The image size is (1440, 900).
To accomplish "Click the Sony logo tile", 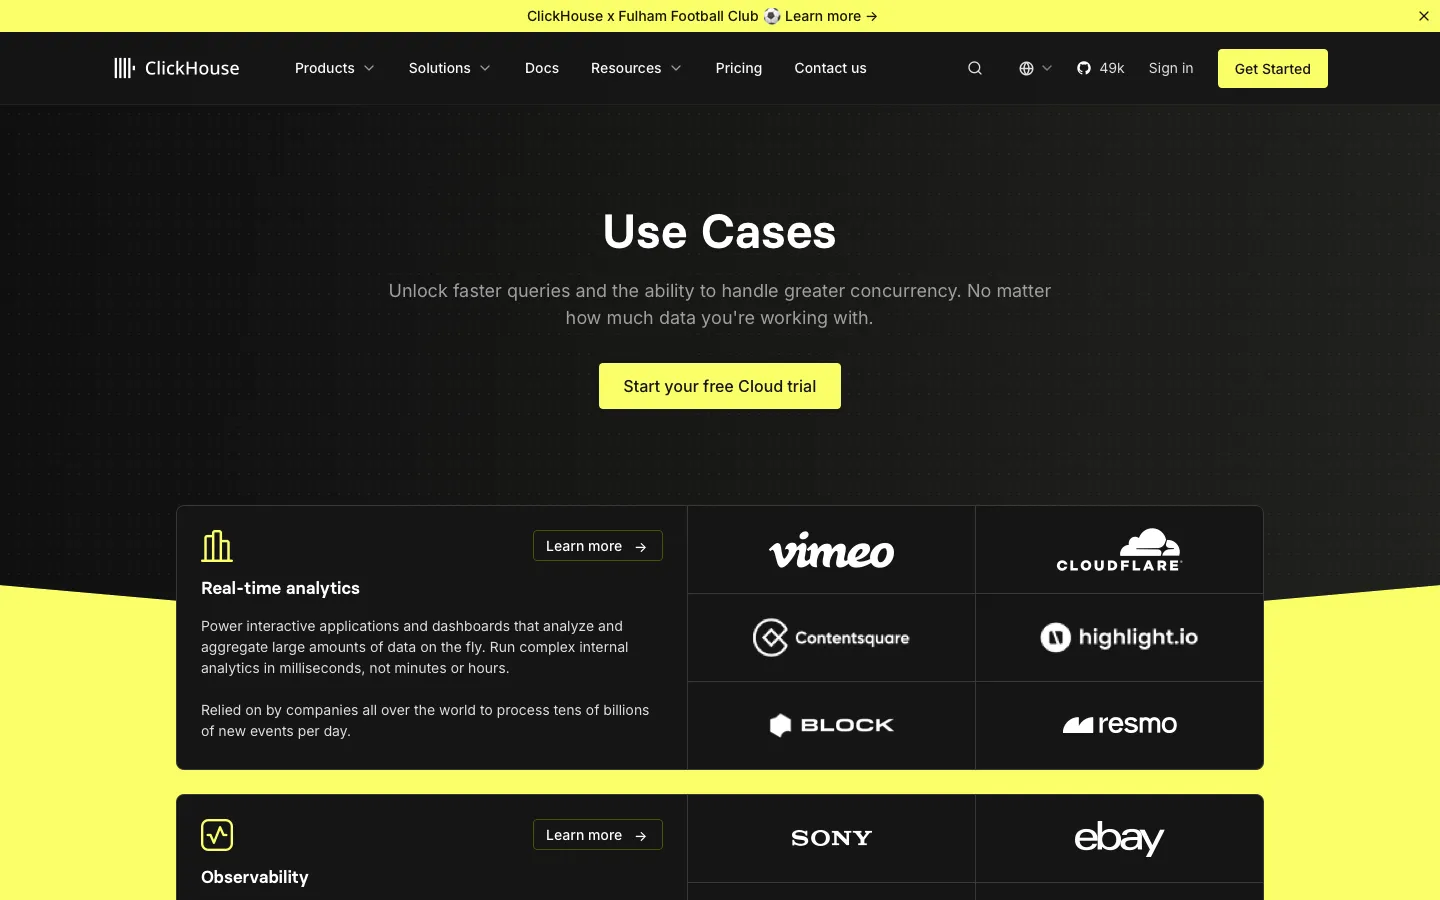I will coord(831,838).
